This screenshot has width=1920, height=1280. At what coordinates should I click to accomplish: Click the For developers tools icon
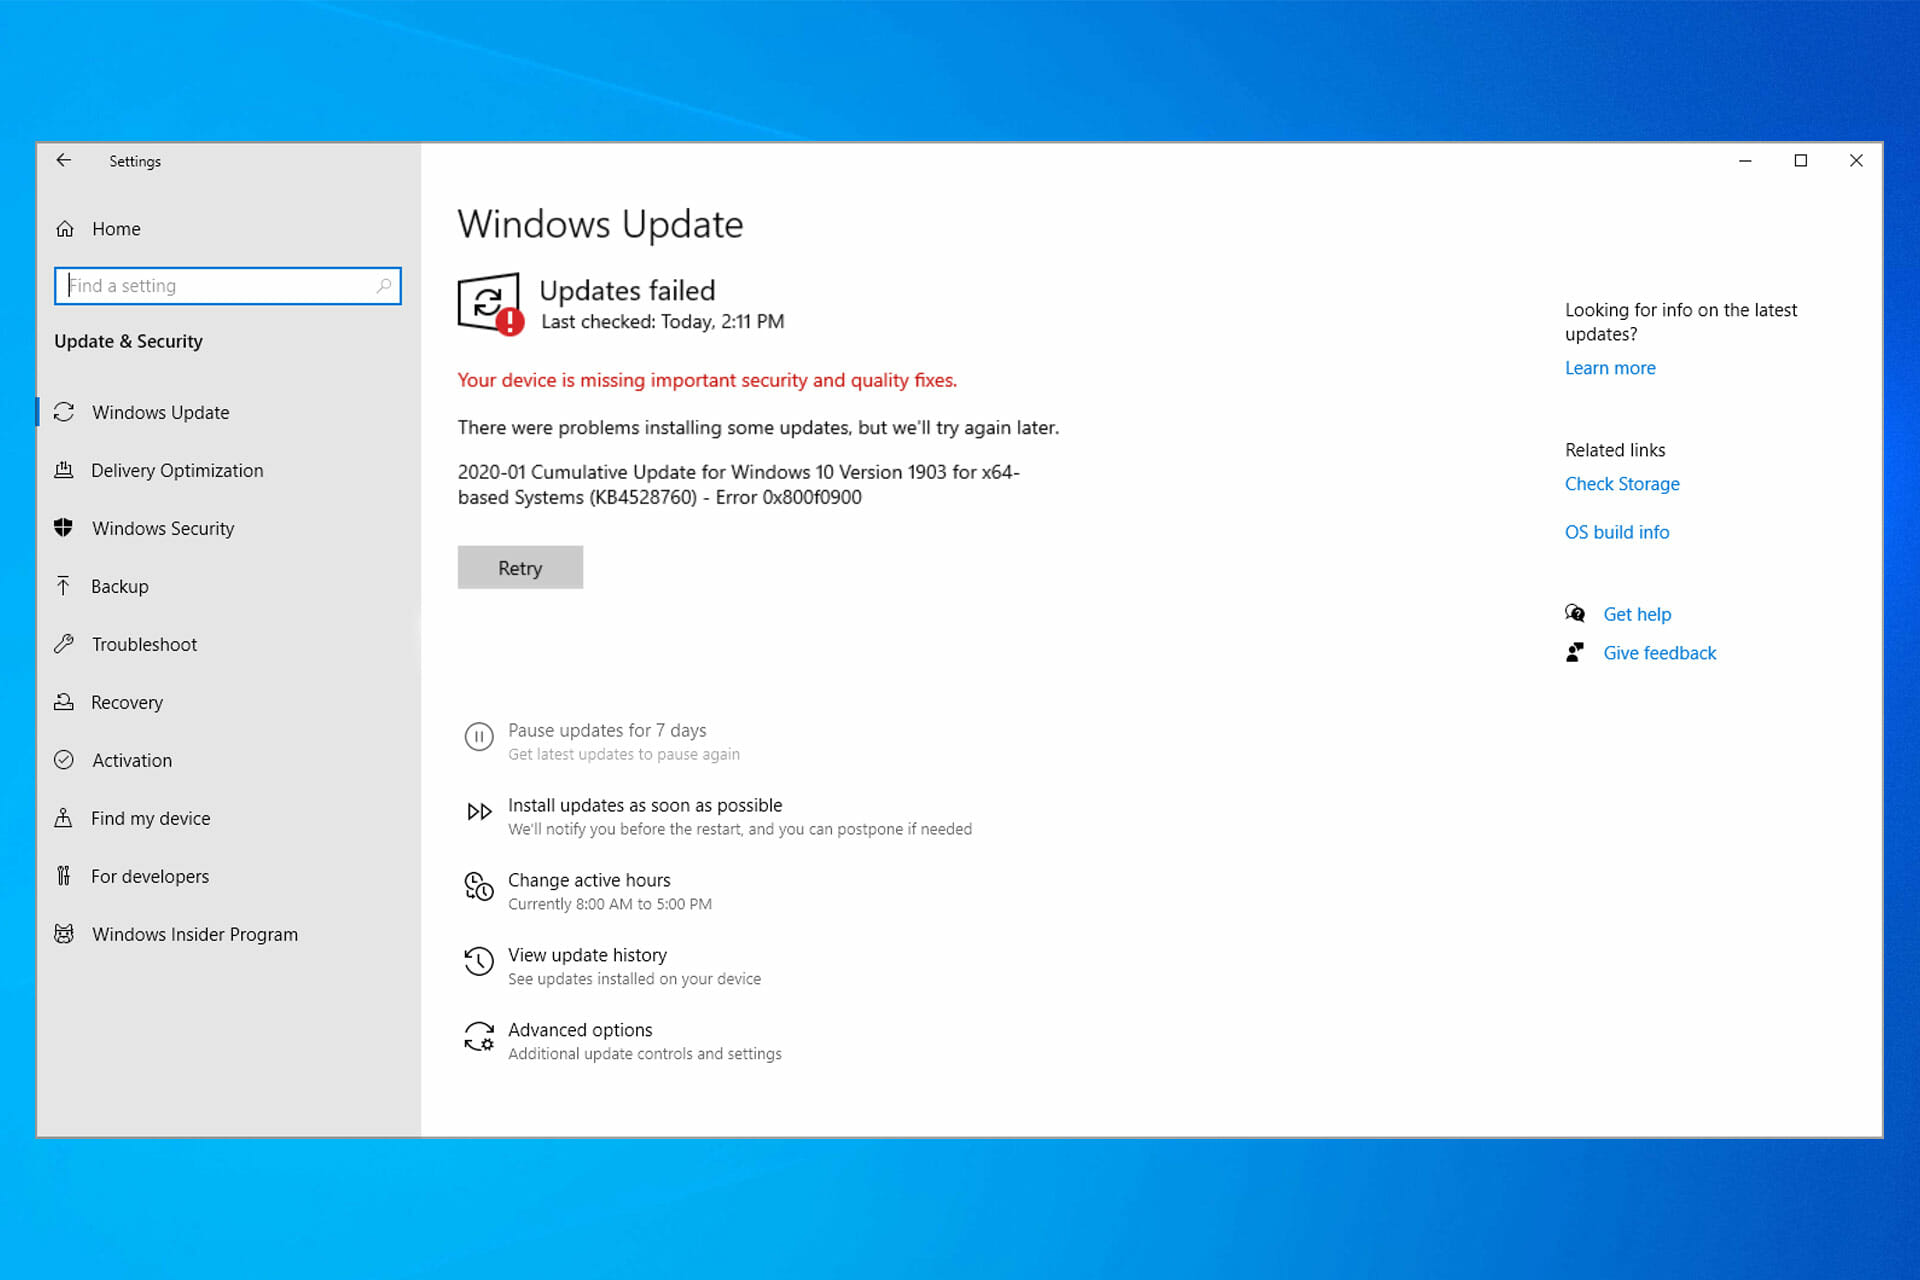(x=64, y=876)
